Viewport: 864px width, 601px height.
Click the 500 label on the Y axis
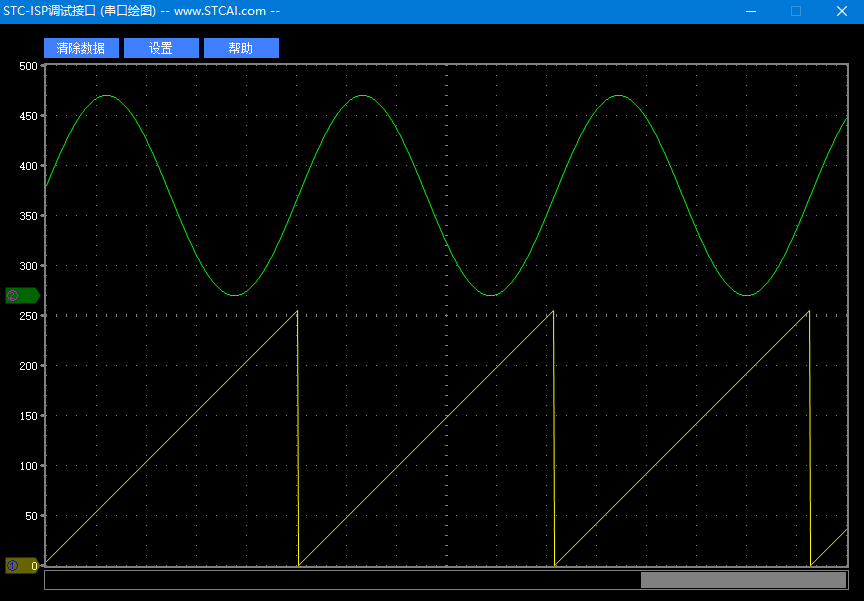(x=28, y=66)
